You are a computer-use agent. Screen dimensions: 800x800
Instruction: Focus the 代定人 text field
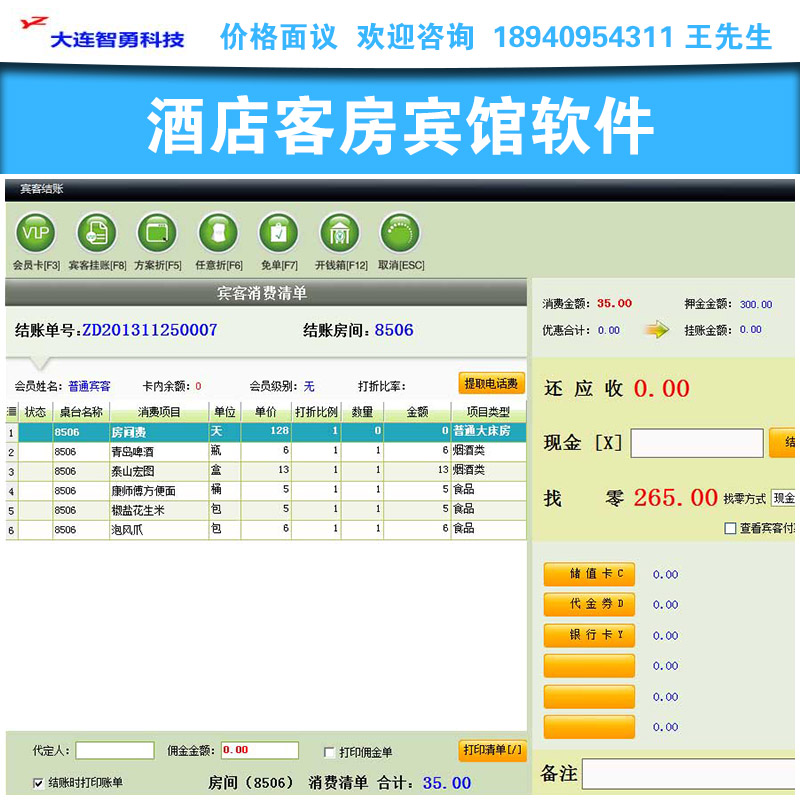pos(115,750)
